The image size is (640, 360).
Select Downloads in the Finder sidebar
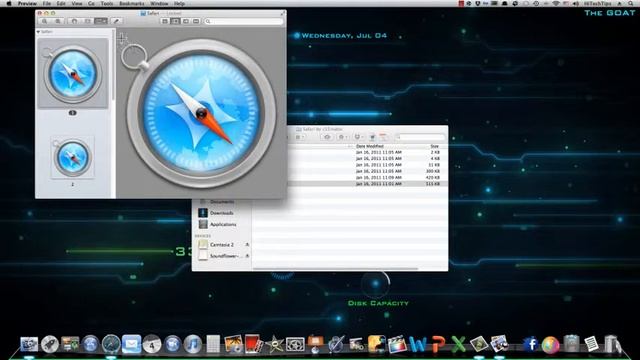click(222, 213)
